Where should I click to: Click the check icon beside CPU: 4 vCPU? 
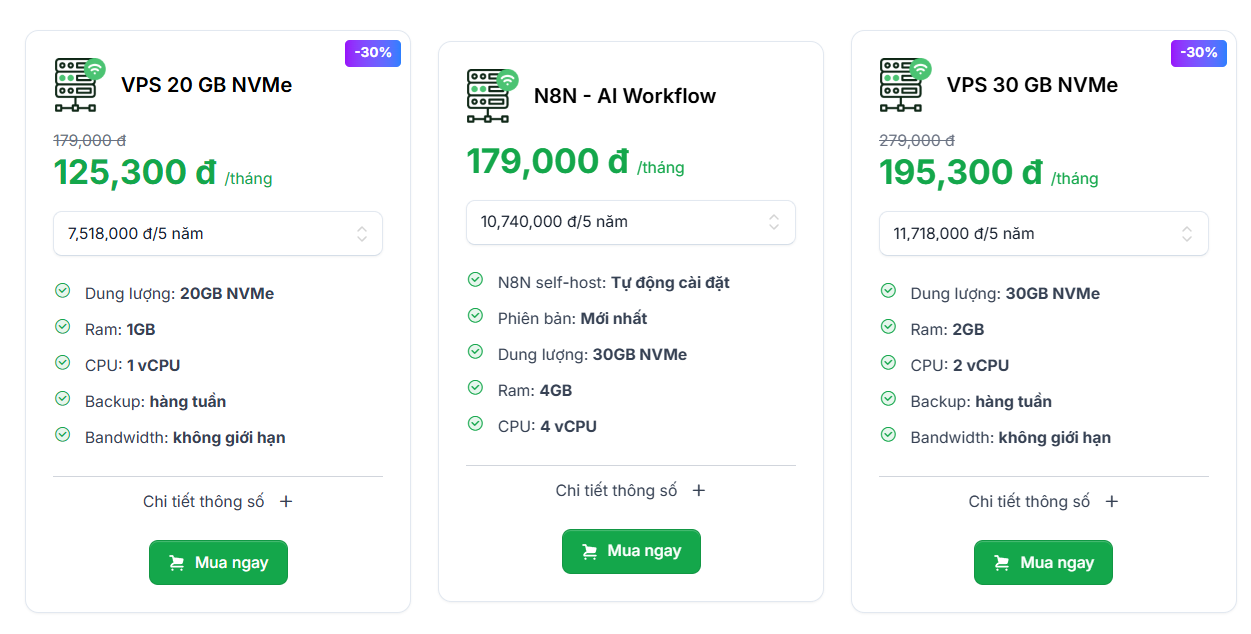(x=475, y=424)
